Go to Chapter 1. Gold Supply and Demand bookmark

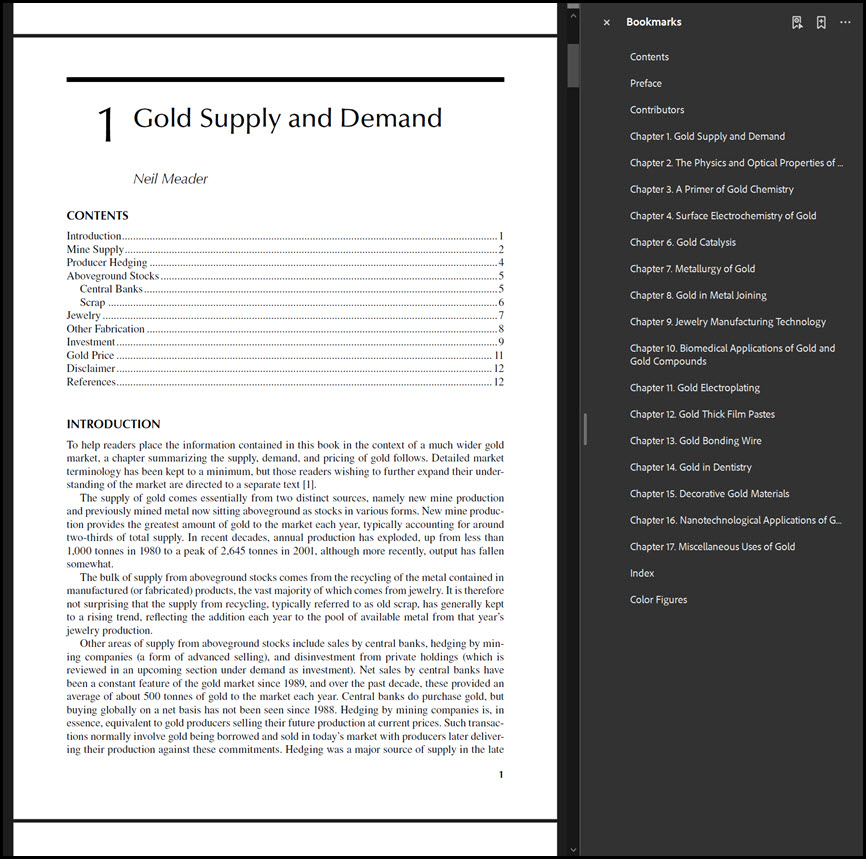click(707, 136)
